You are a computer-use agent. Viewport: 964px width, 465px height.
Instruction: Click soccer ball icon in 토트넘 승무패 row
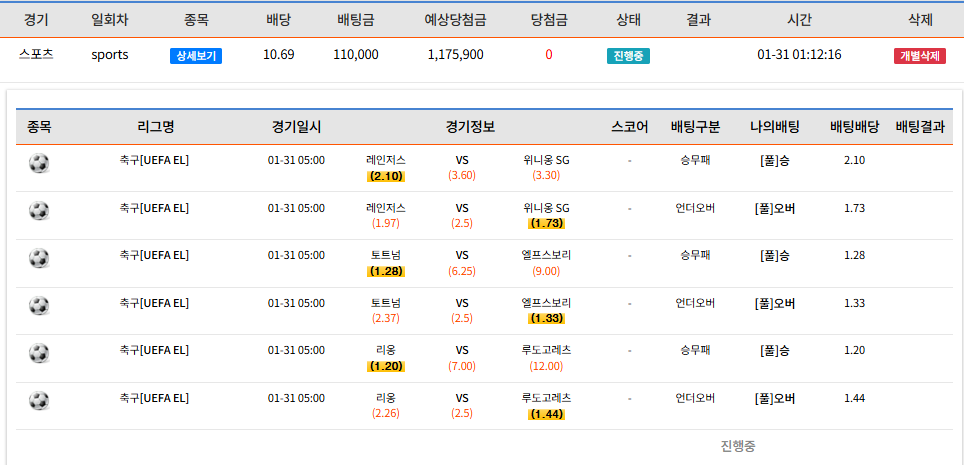coord(39,258)
